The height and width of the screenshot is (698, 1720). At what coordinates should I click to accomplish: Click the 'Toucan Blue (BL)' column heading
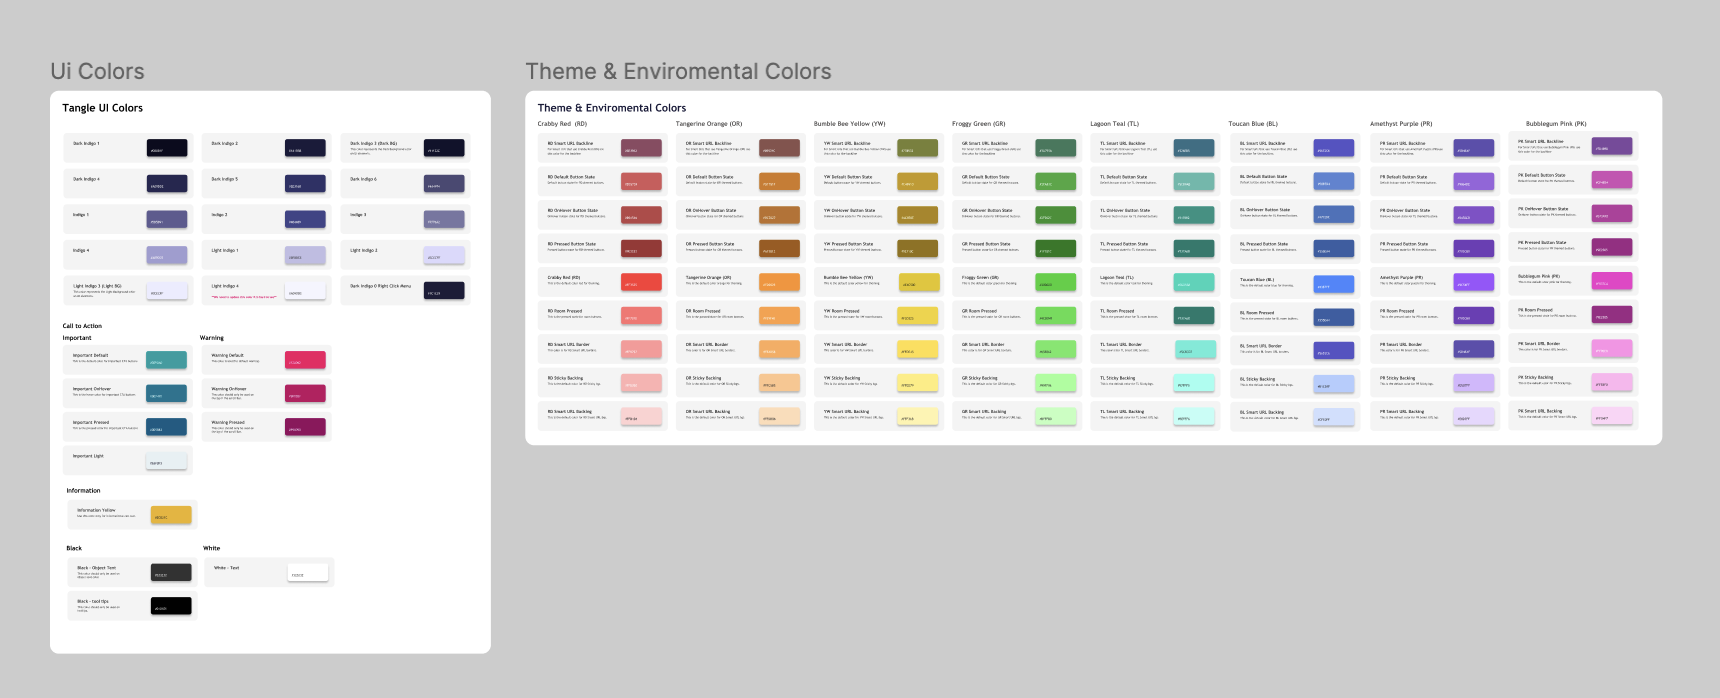coord(1253,124)
